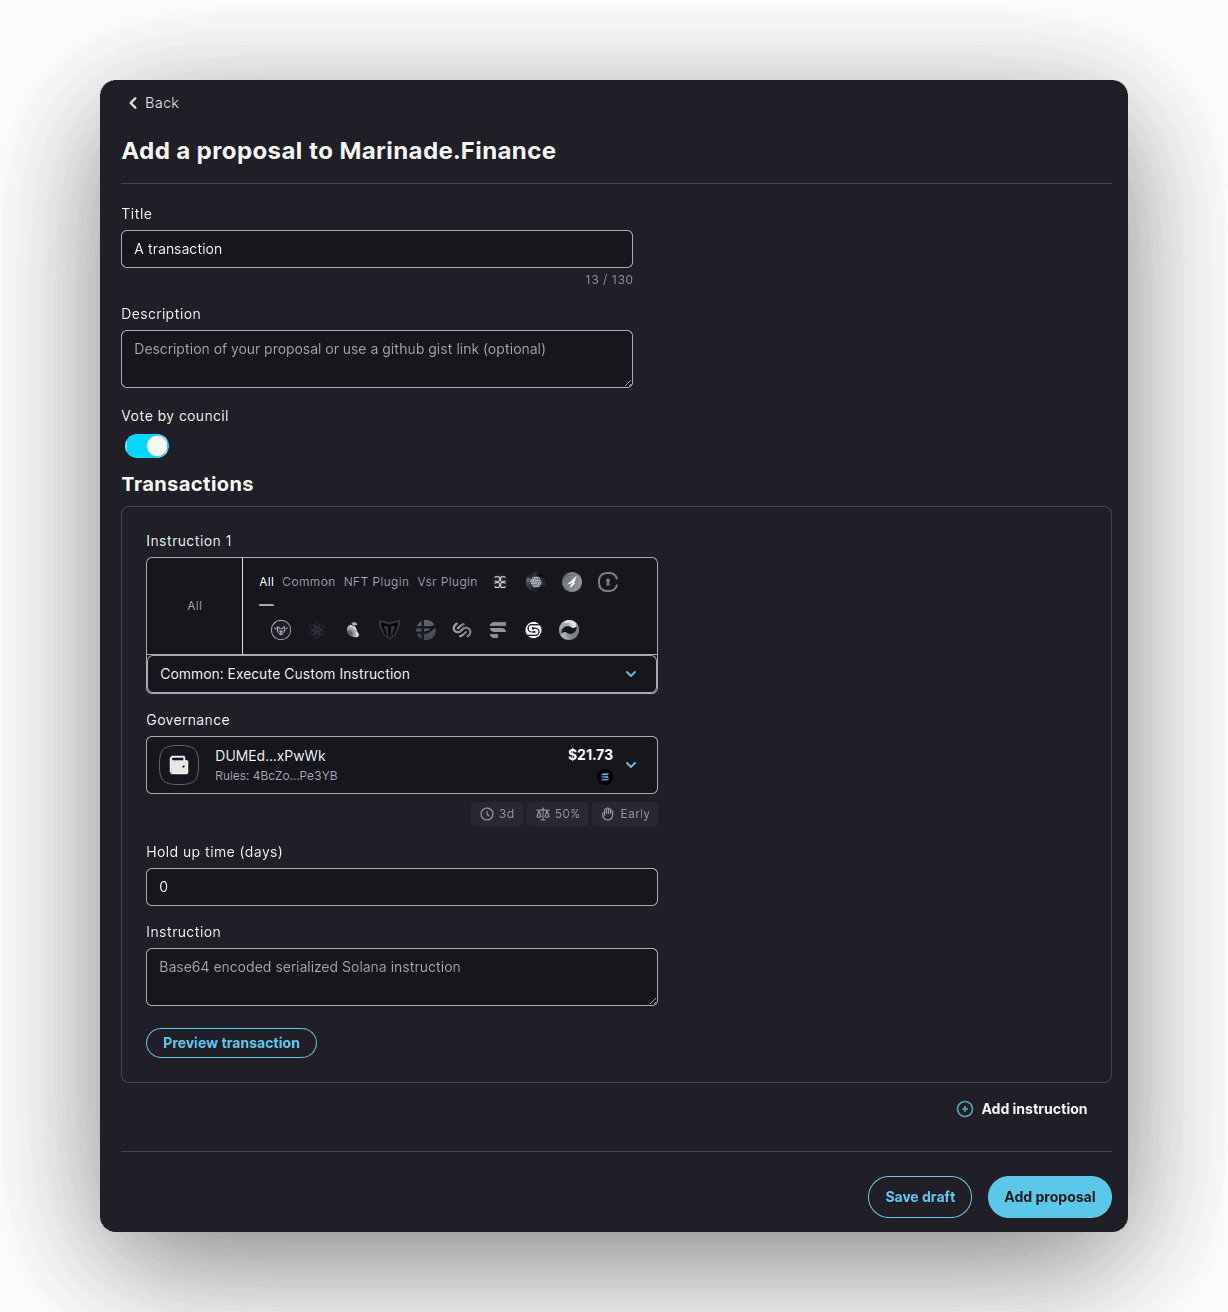
Task: Choose the M-shaped shield protocol icon
Action: 389,630
